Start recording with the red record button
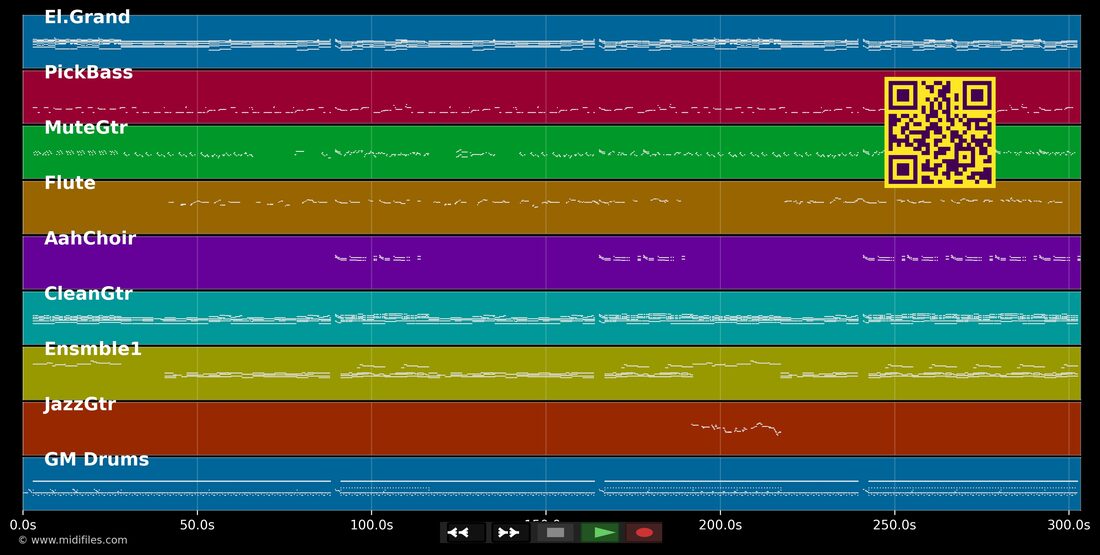1100x555 pixels. tap(644, 533)
